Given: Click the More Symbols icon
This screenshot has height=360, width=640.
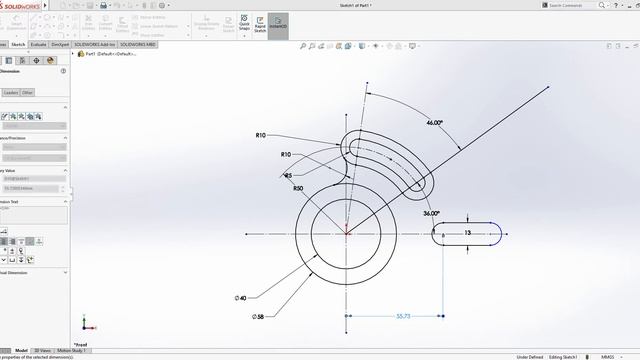Looking at the screenshot, I should tap(30, 260).
